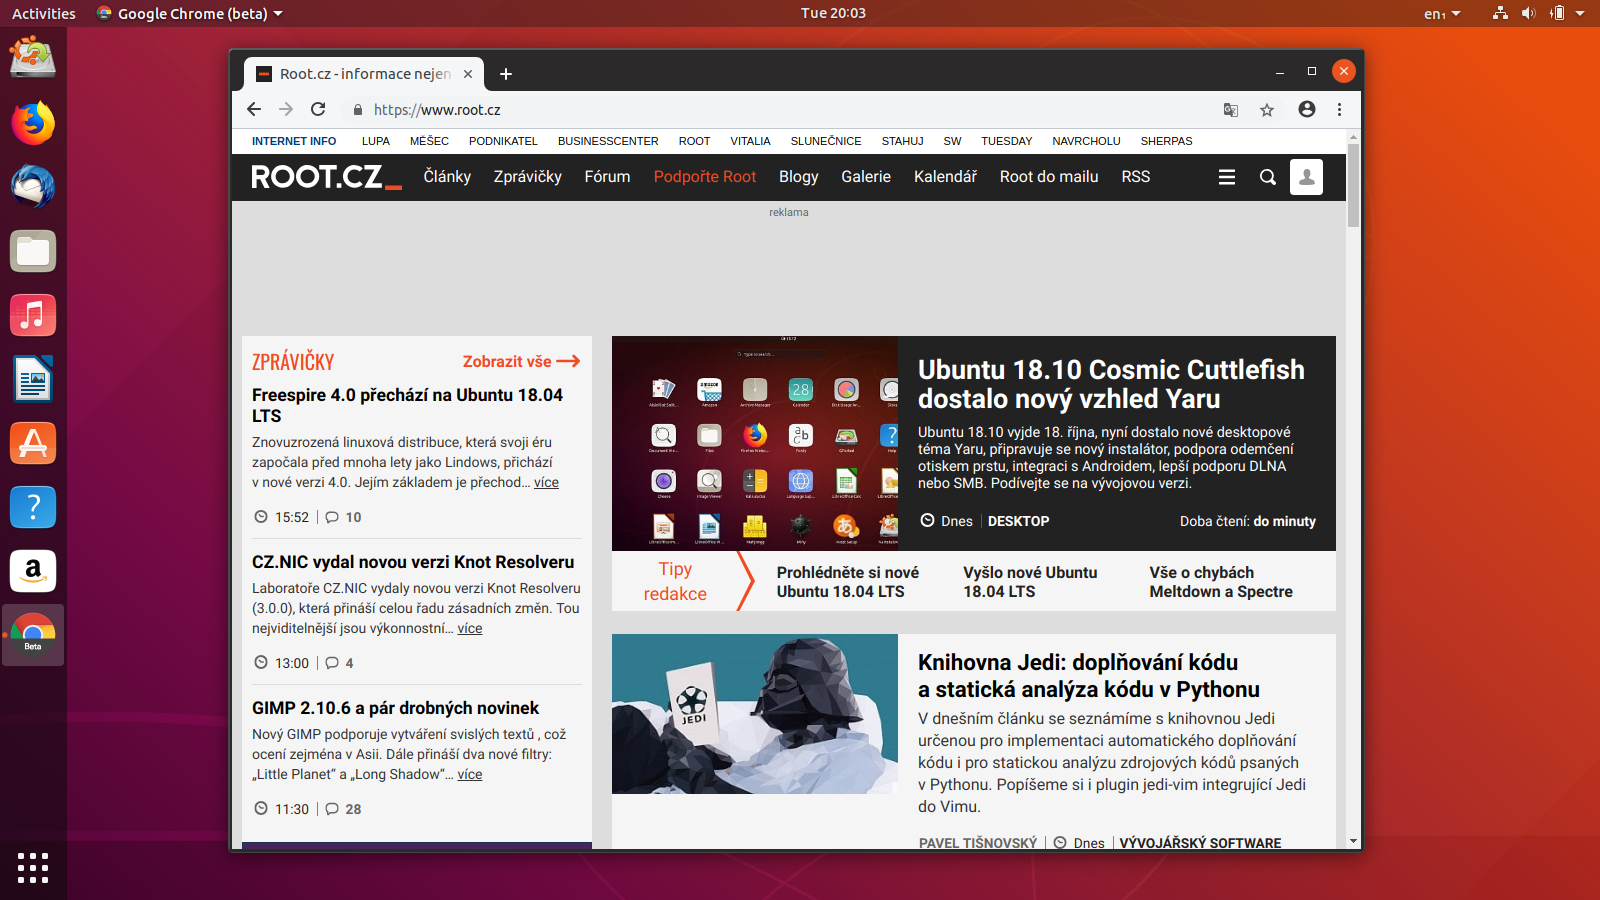Click the page vertical scrollbar thumb
The height and width of the screenshot is (900, 1600).
(x=1353, y=185)
